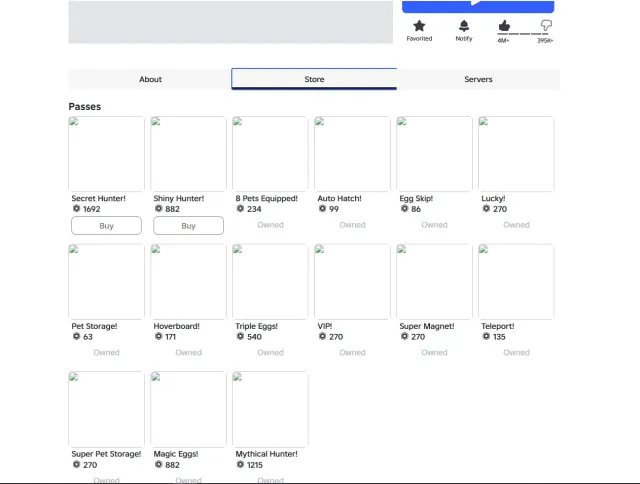Image resolution: width=640 pixels, height=484 pixels.
Task: Switch to the Servers tab
Action: click(x=478, y=79)
